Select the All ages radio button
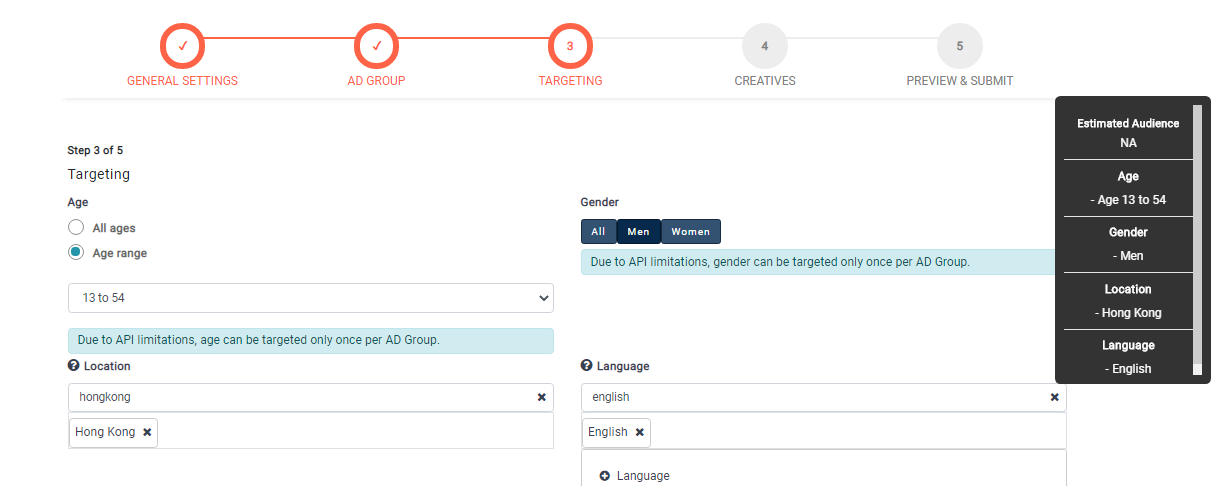Image resolution: width=1216 pixels, height=493 pixels. coord(76,228)
